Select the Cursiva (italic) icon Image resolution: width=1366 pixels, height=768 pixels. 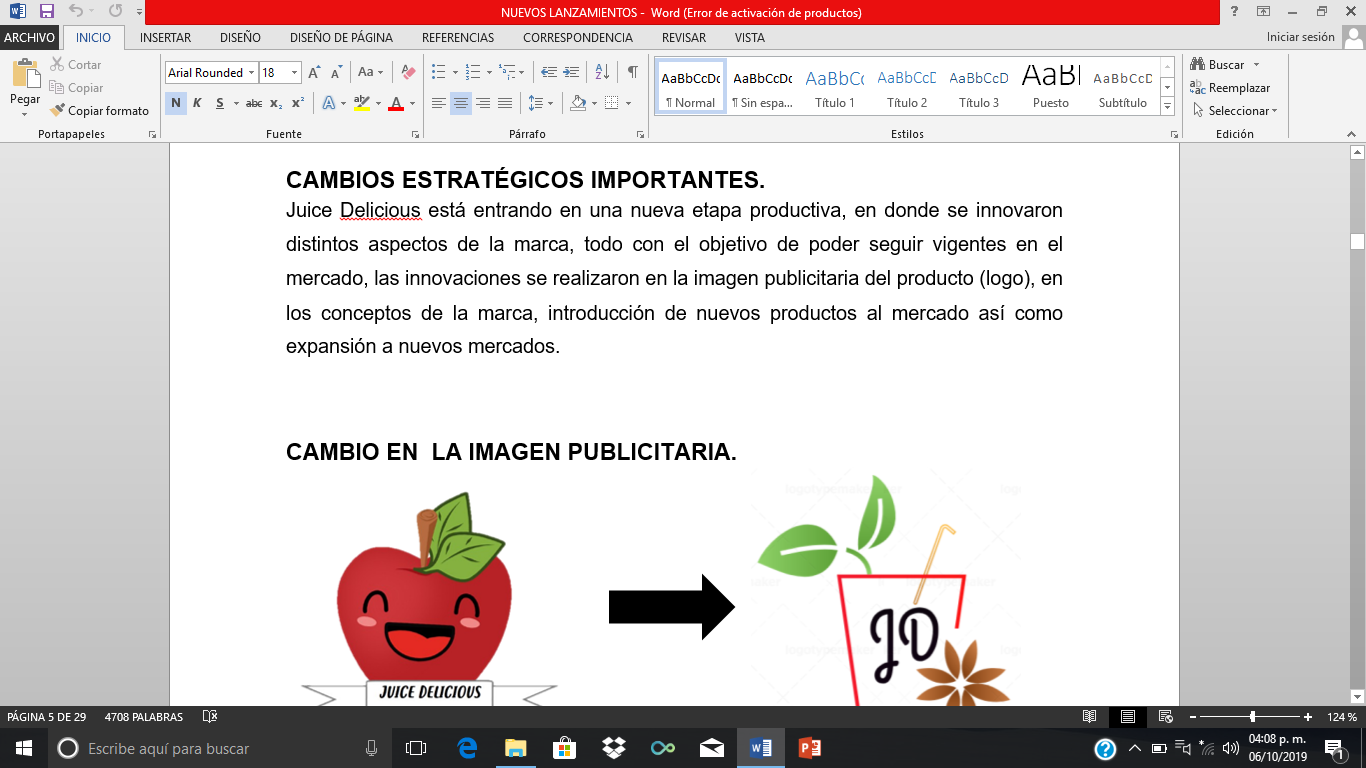point(198,103)
